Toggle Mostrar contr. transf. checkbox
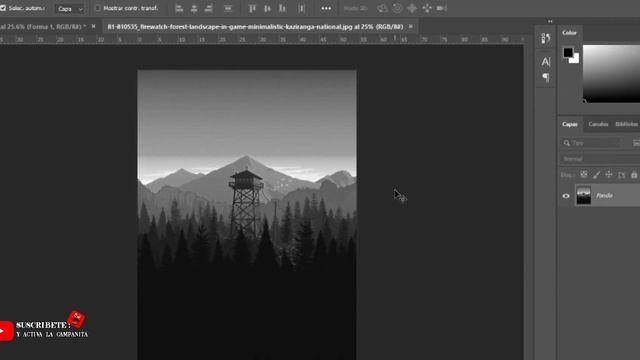This screenshot has width=640, height=360. tap(98, 8)
